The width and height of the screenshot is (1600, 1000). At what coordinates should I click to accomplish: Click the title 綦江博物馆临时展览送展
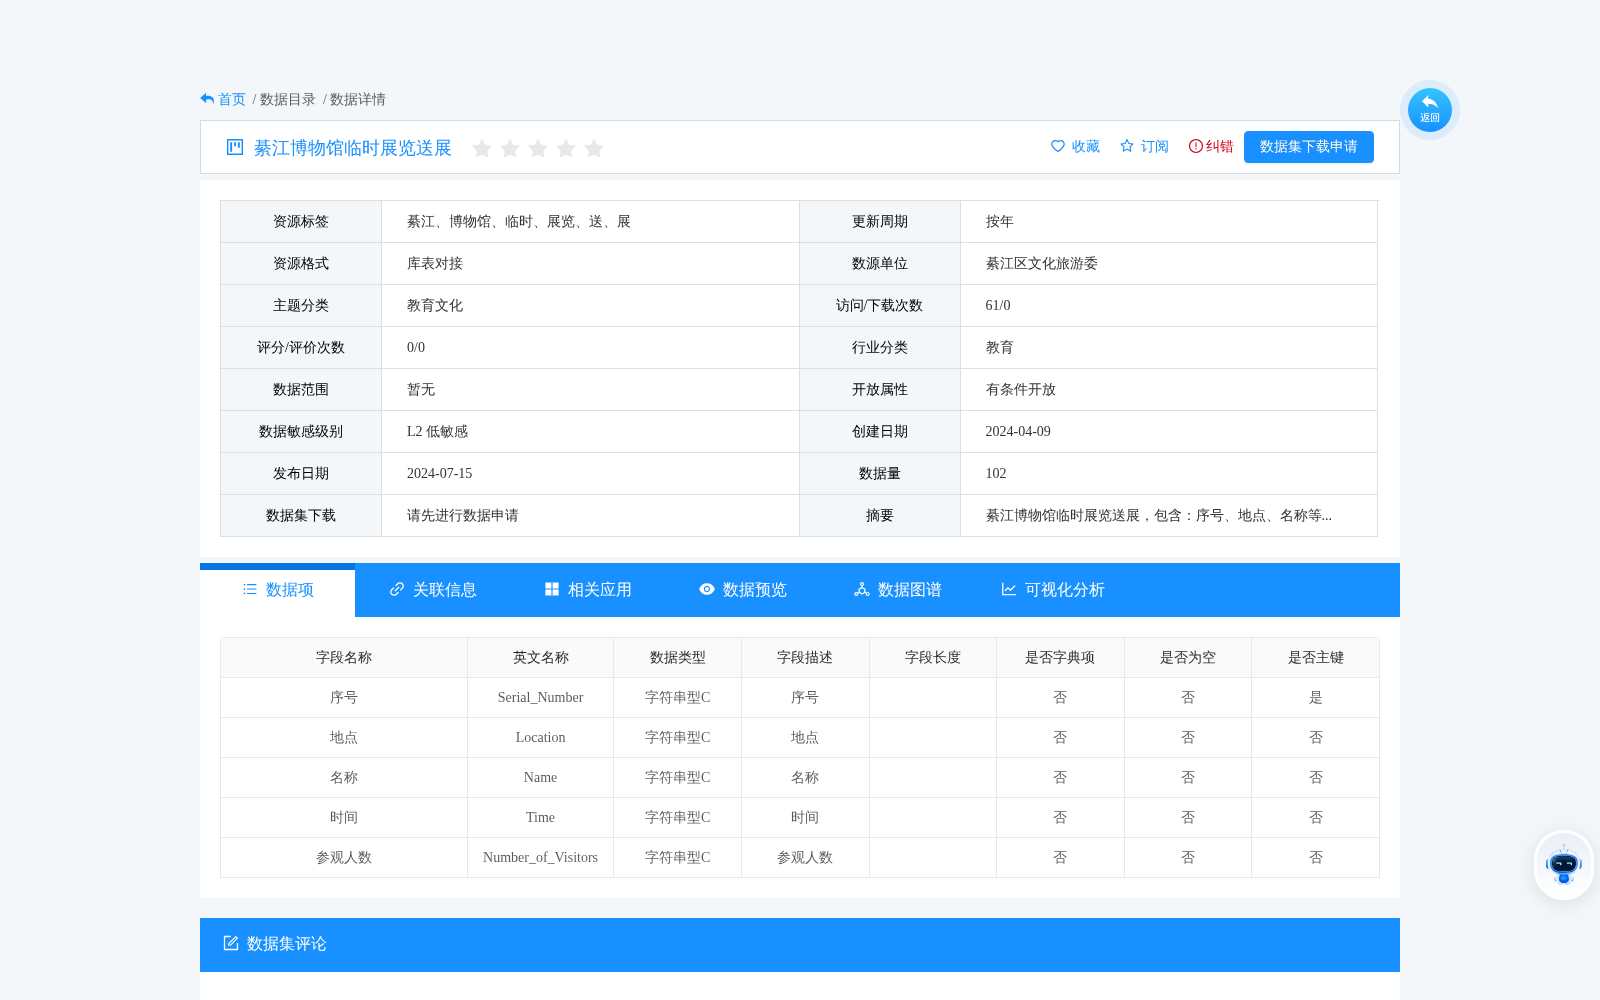352,148
